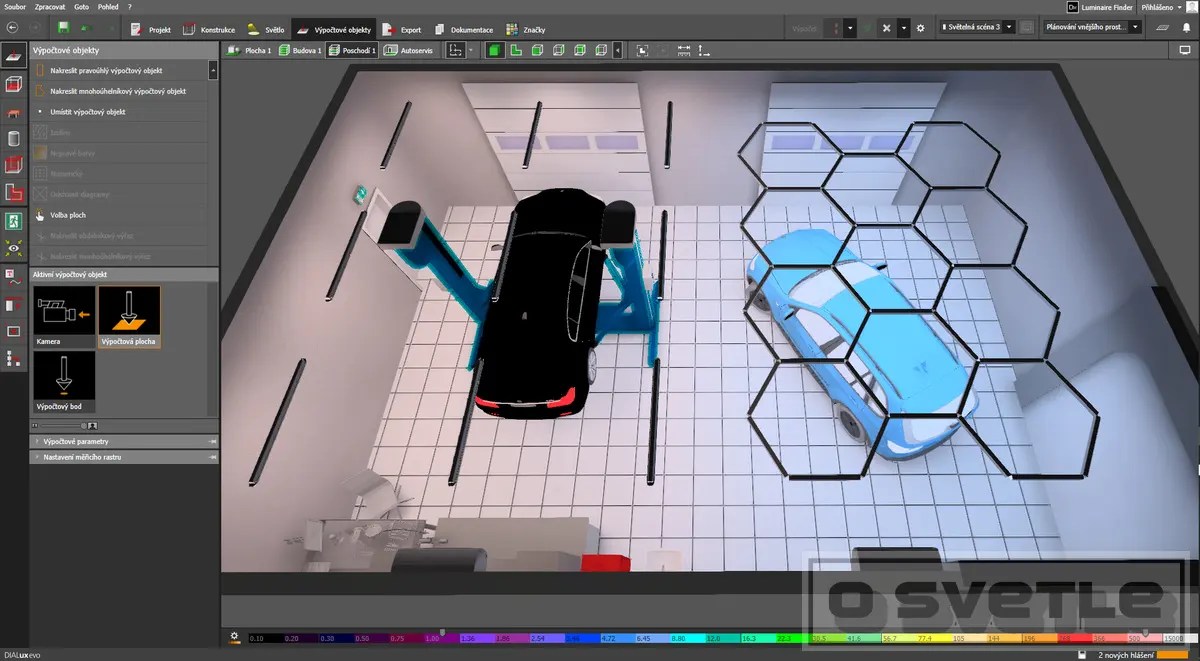The image size is (1200, 661).
Task: Switch to the Konstrukce tab
Action: tap(209, 29)
